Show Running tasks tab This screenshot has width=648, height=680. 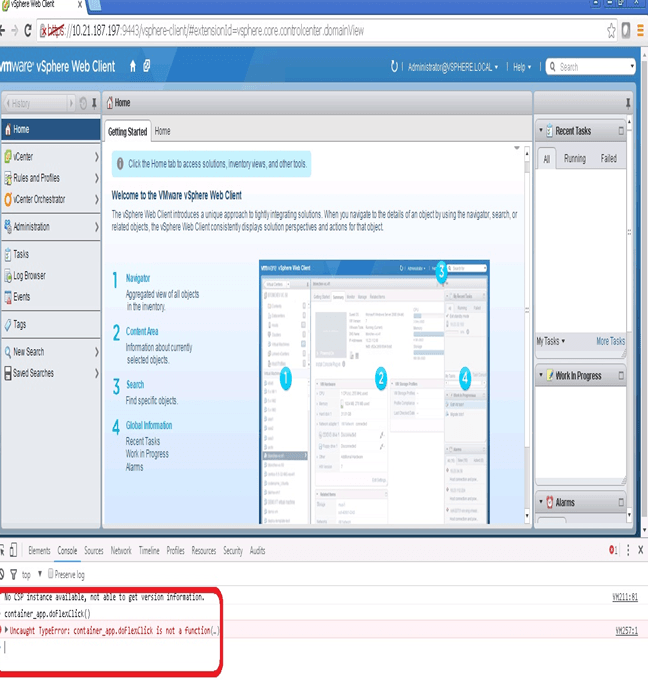pyautogui.click(x=575, y=158)
